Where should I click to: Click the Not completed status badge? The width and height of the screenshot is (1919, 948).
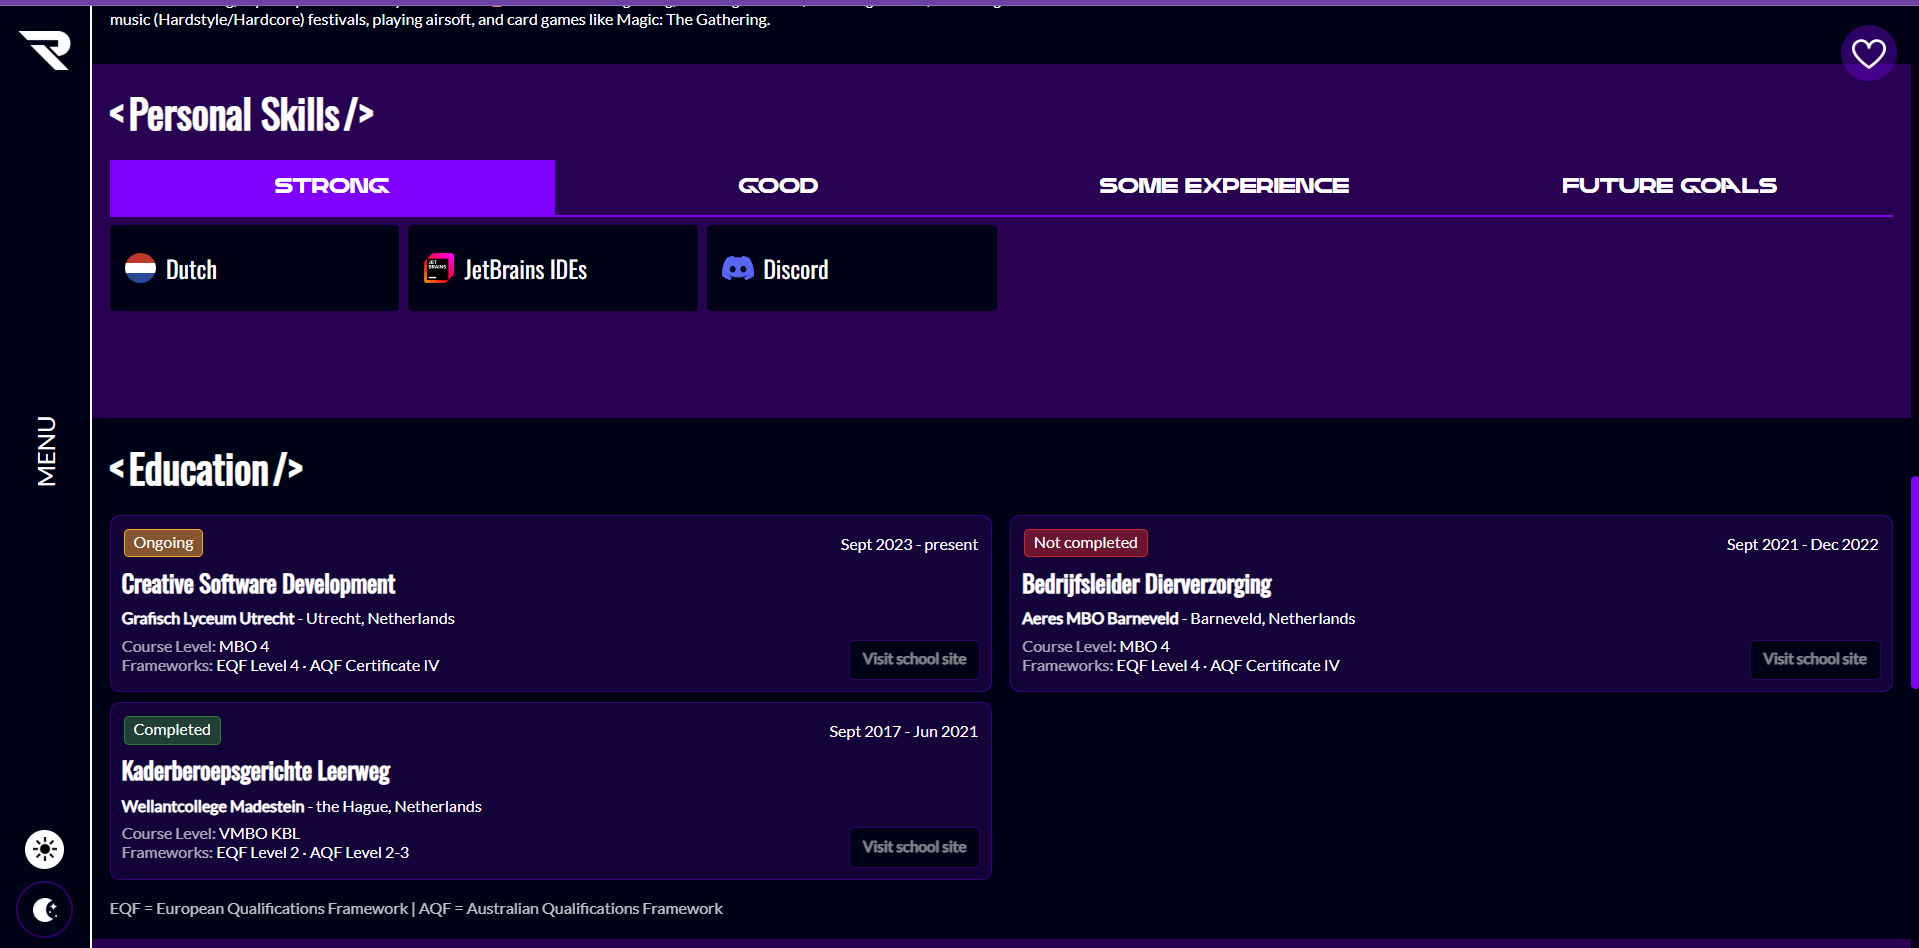coord(1085,543)
